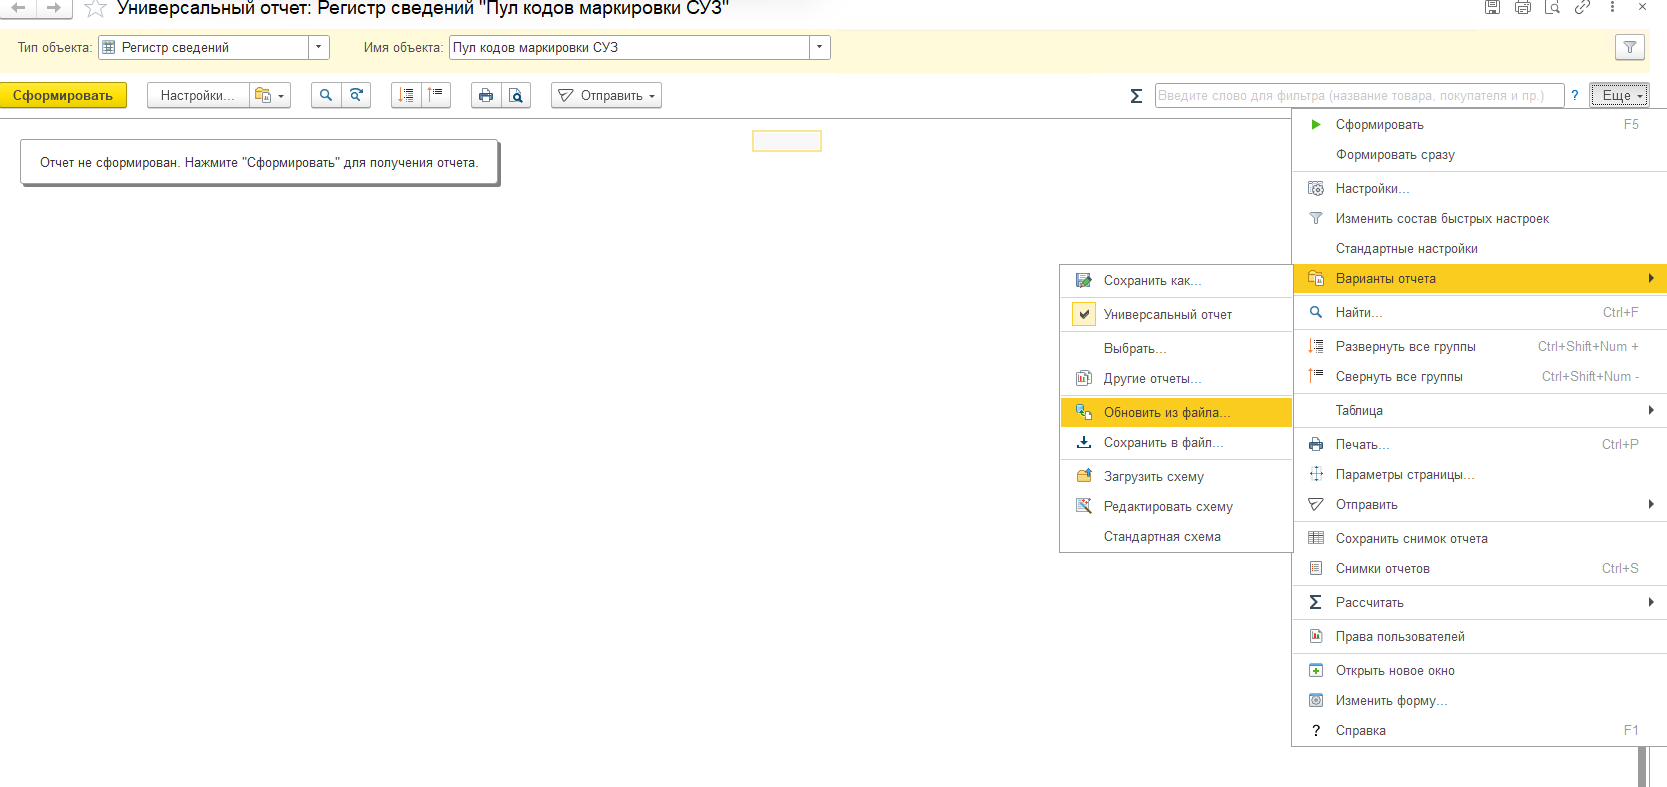Image resolution: width=1667 pixels, height=787 pixels.
Task: Select Формировать сразу menu item
Action: click(x=1480, y=154)
